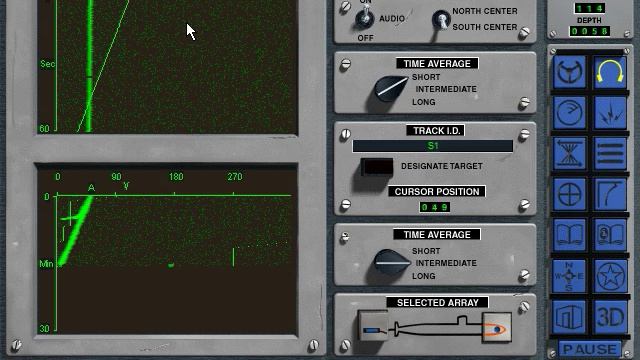Select SHORT on lower Time Average
Screen dimensions: 640x360
pos(426,251)
